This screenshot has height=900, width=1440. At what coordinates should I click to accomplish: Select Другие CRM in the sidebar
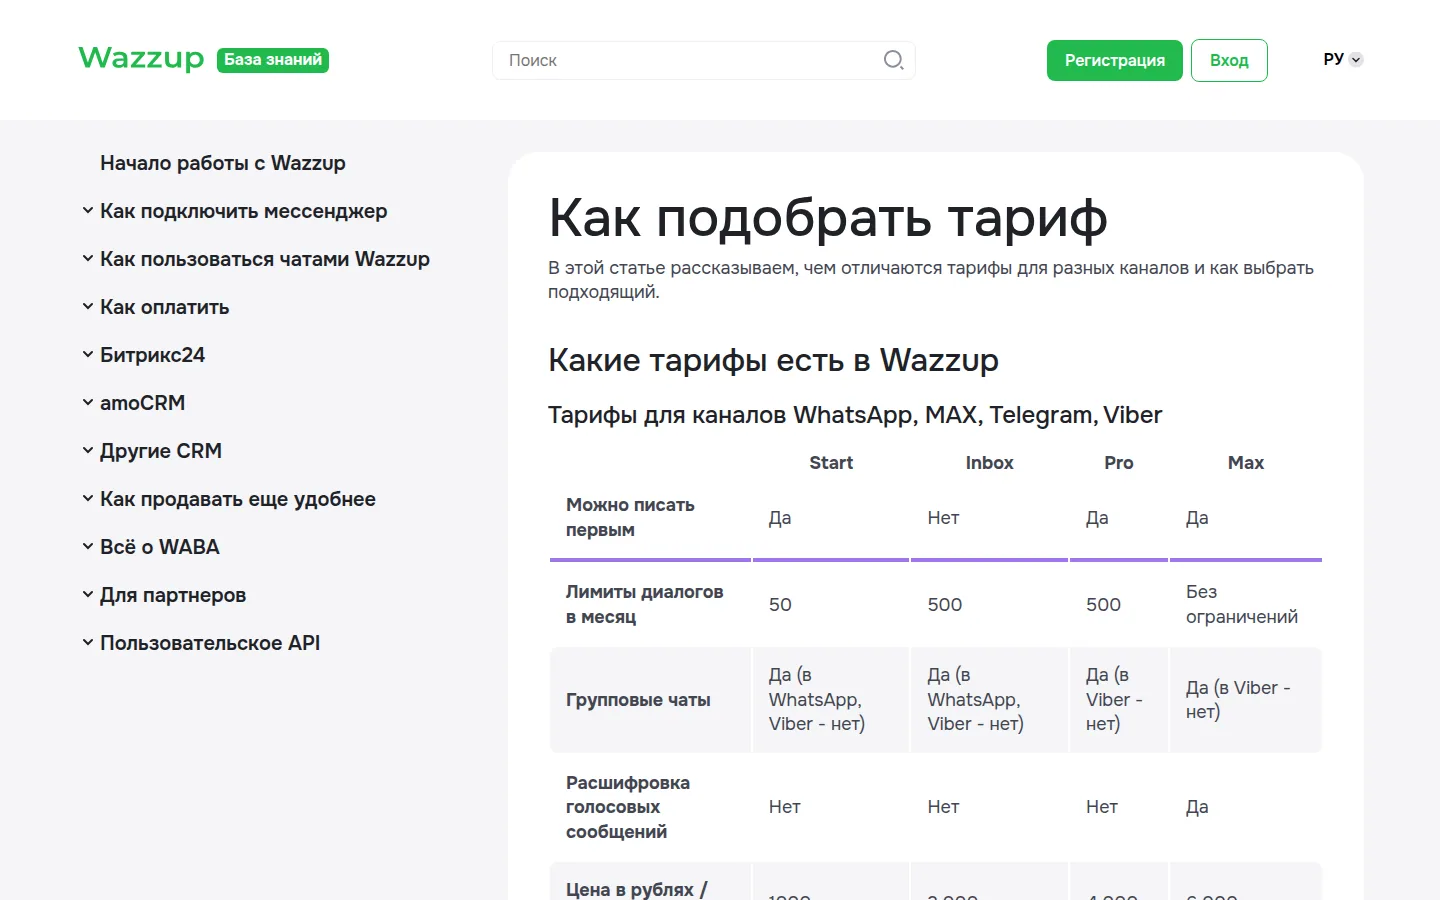click(161, 451)
